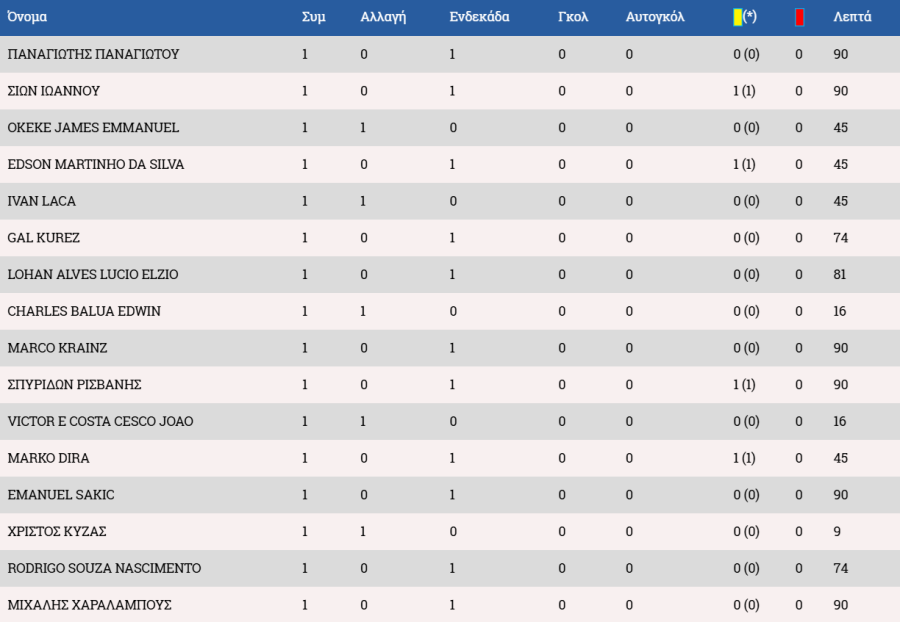Click the Συμ column header
Screen dimensions: 900x622
(x=313, y=17)
